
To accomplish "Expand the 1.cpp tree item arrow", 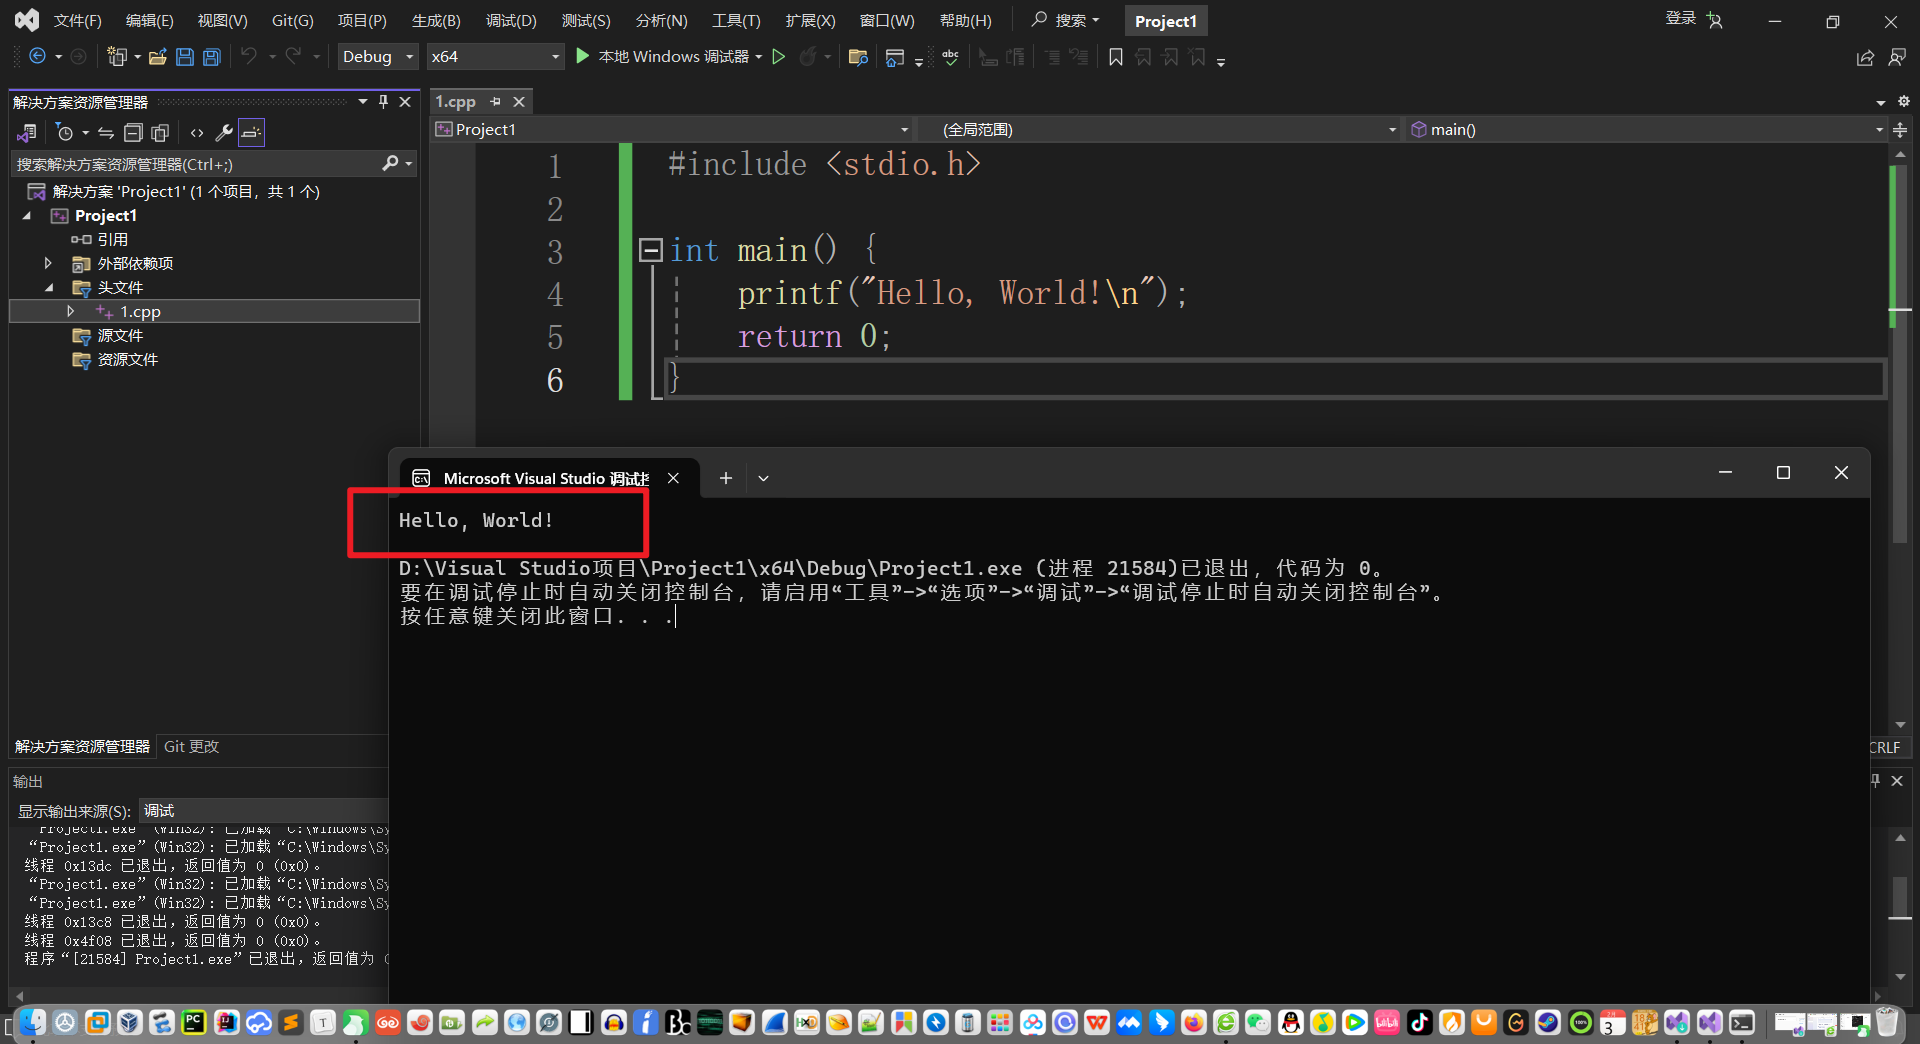I will click(x=70, y=312).
